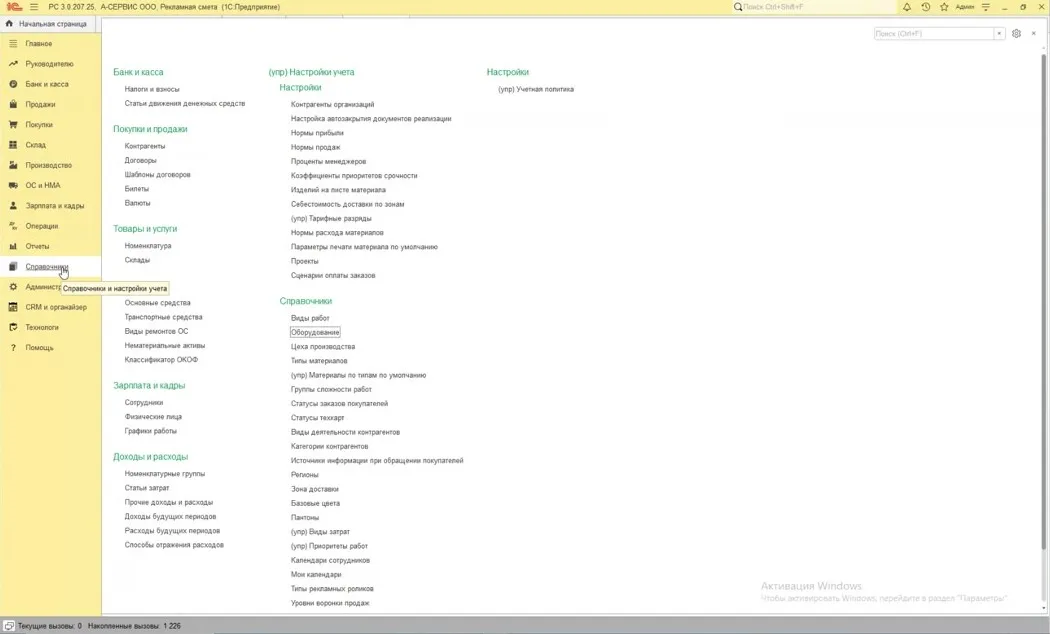The width and height of the screenshot is (1050, 634).
Task: Click the status bar calls icon
Action: (x=9, y=626)
